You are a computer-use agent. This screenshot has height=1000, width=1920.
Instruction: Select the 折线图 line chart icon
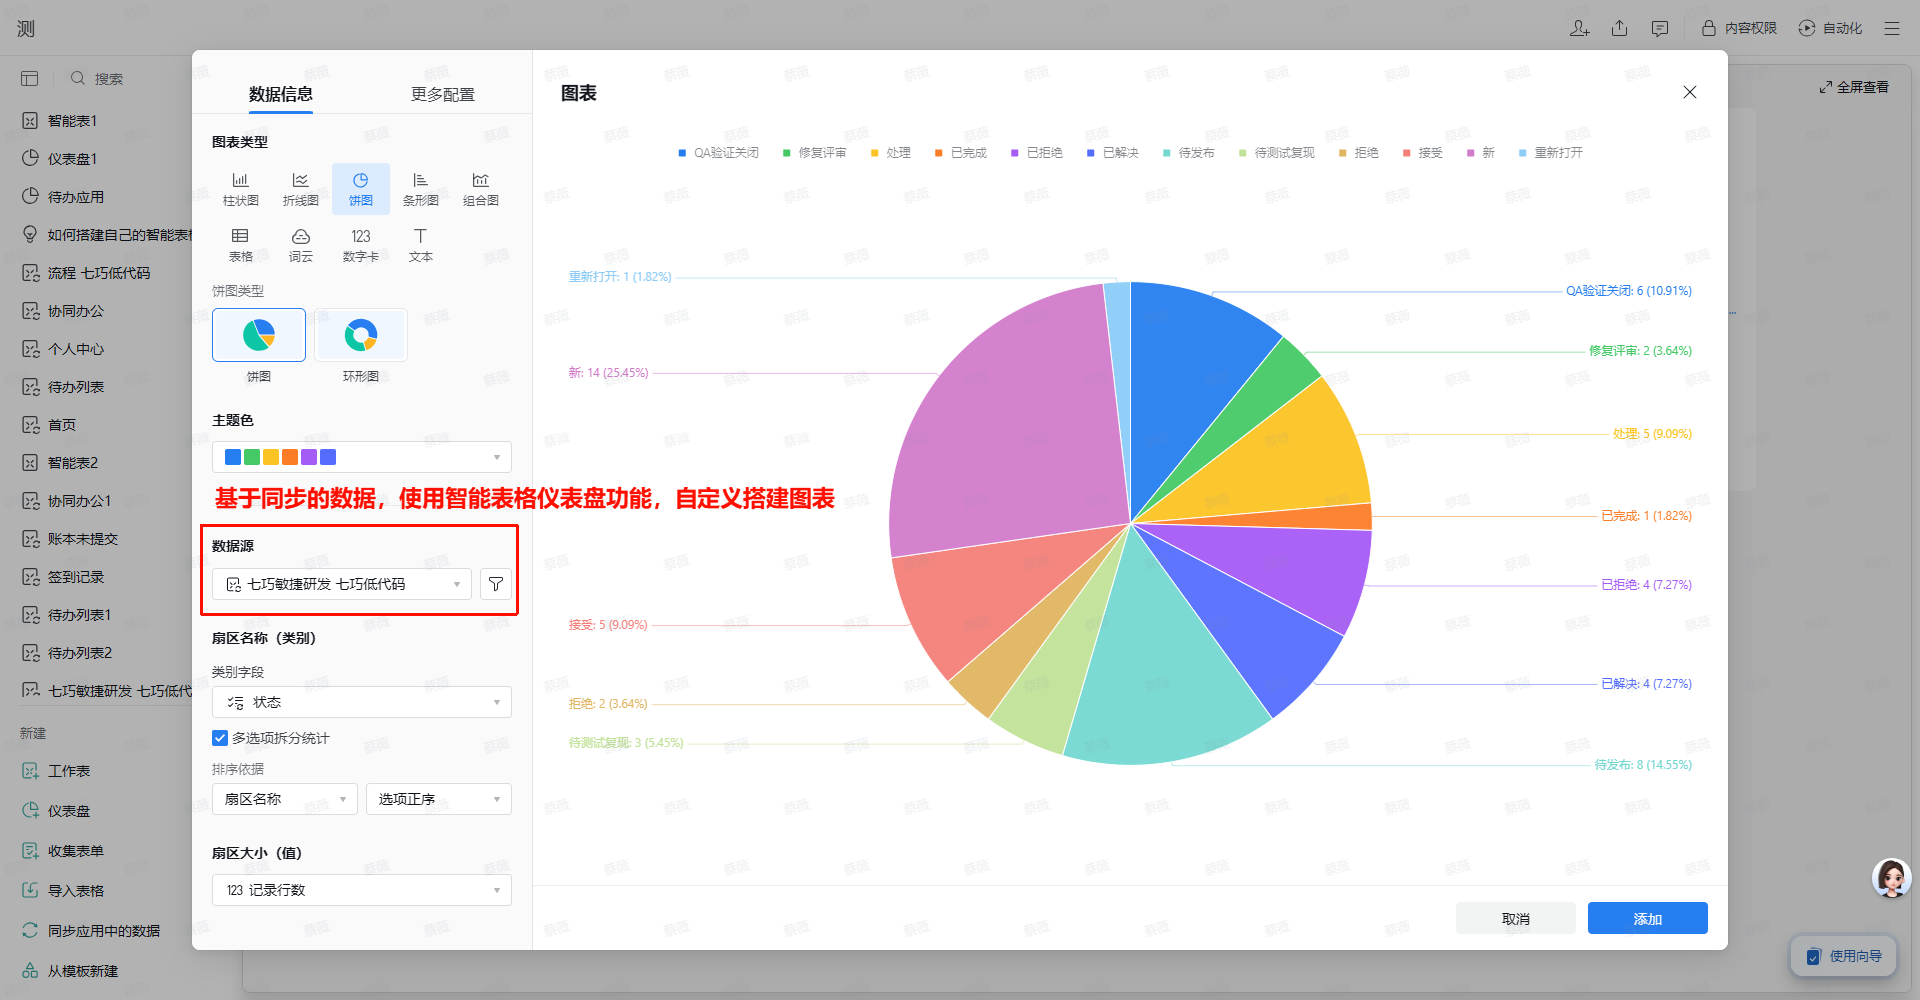point(300,188)
